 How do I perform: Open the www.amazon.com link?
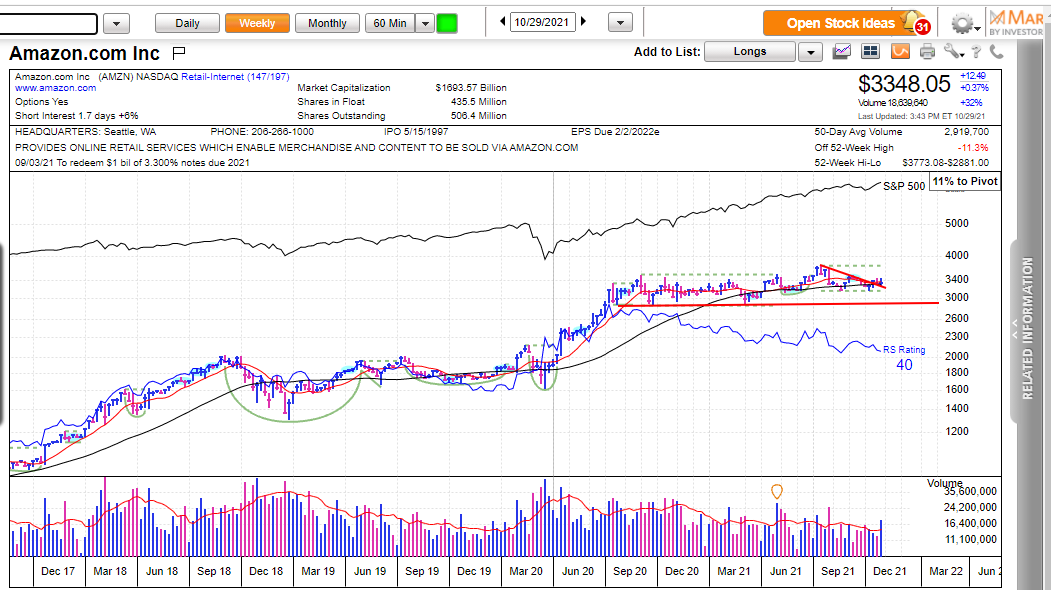tap(56, 88)
